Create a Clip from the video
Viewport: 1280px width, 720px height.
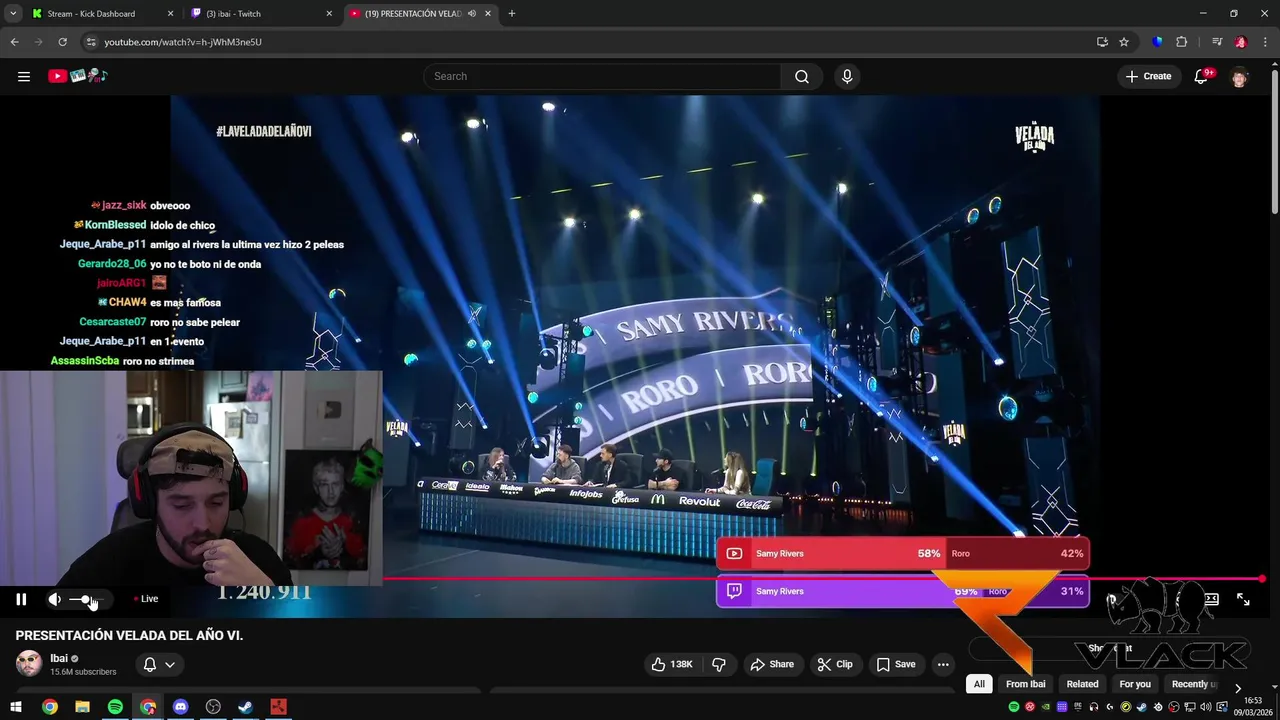[x=835, y=664]
